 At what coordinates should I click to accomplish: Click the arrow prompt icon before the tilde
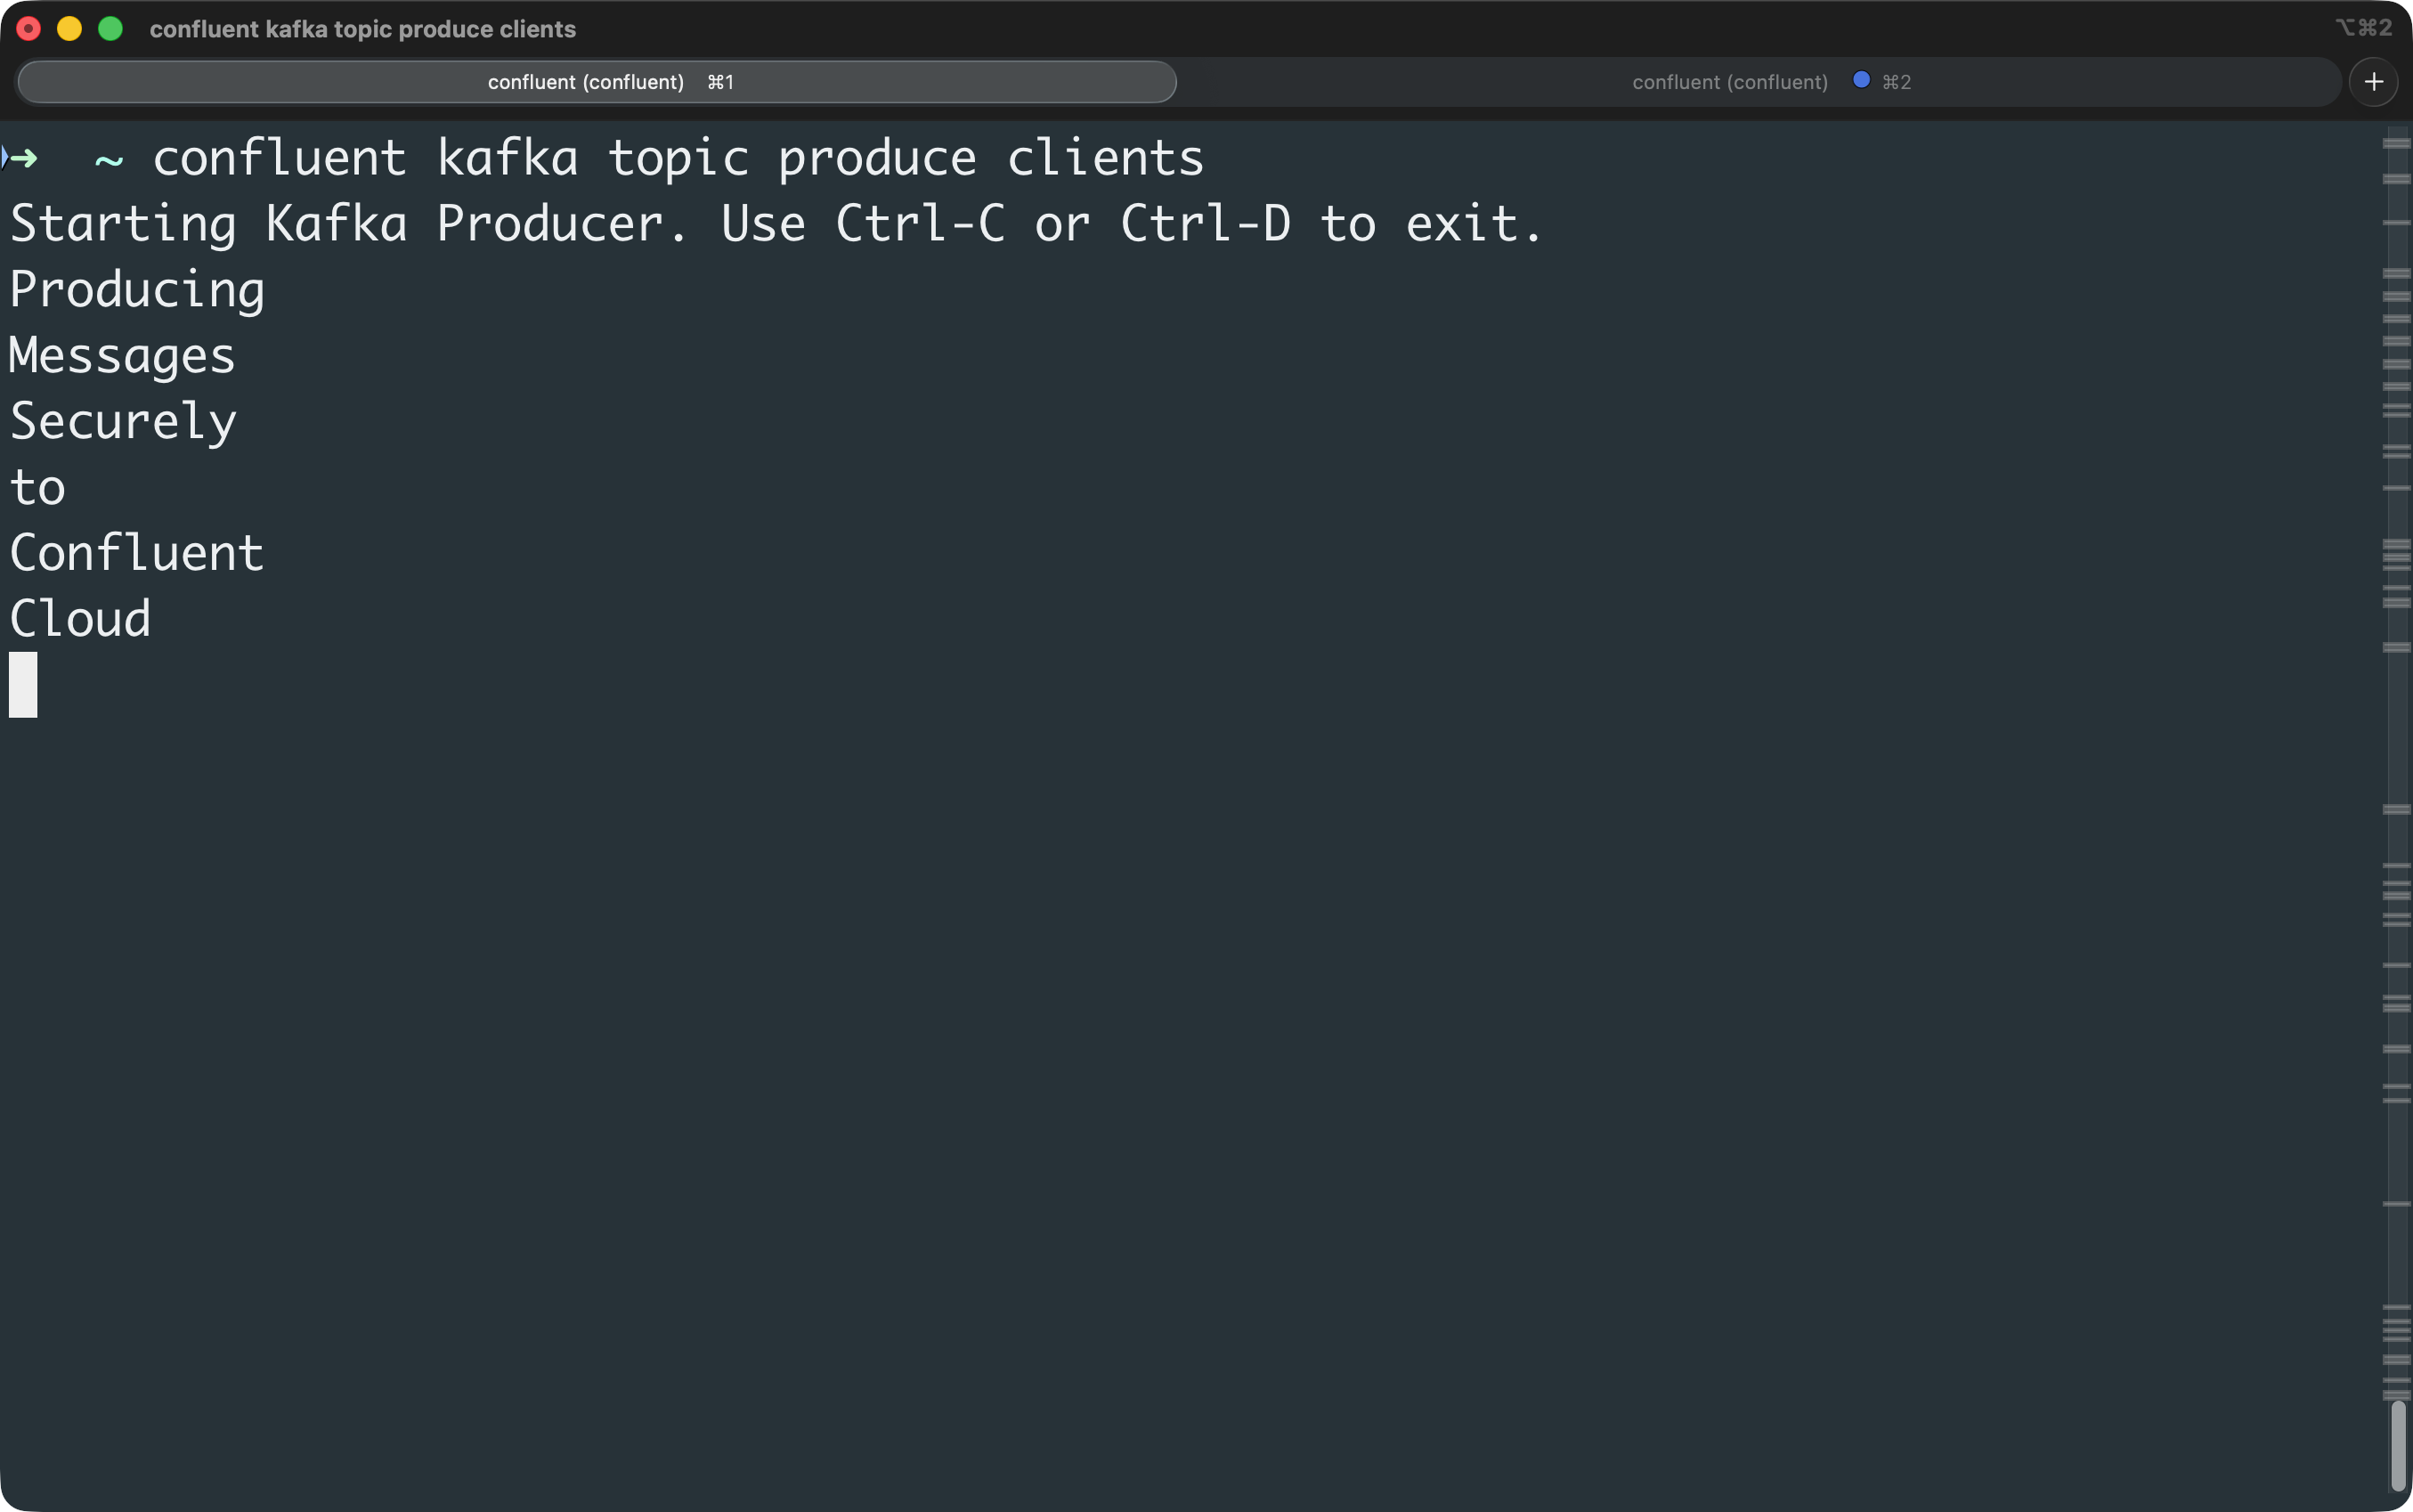(22, 157)
